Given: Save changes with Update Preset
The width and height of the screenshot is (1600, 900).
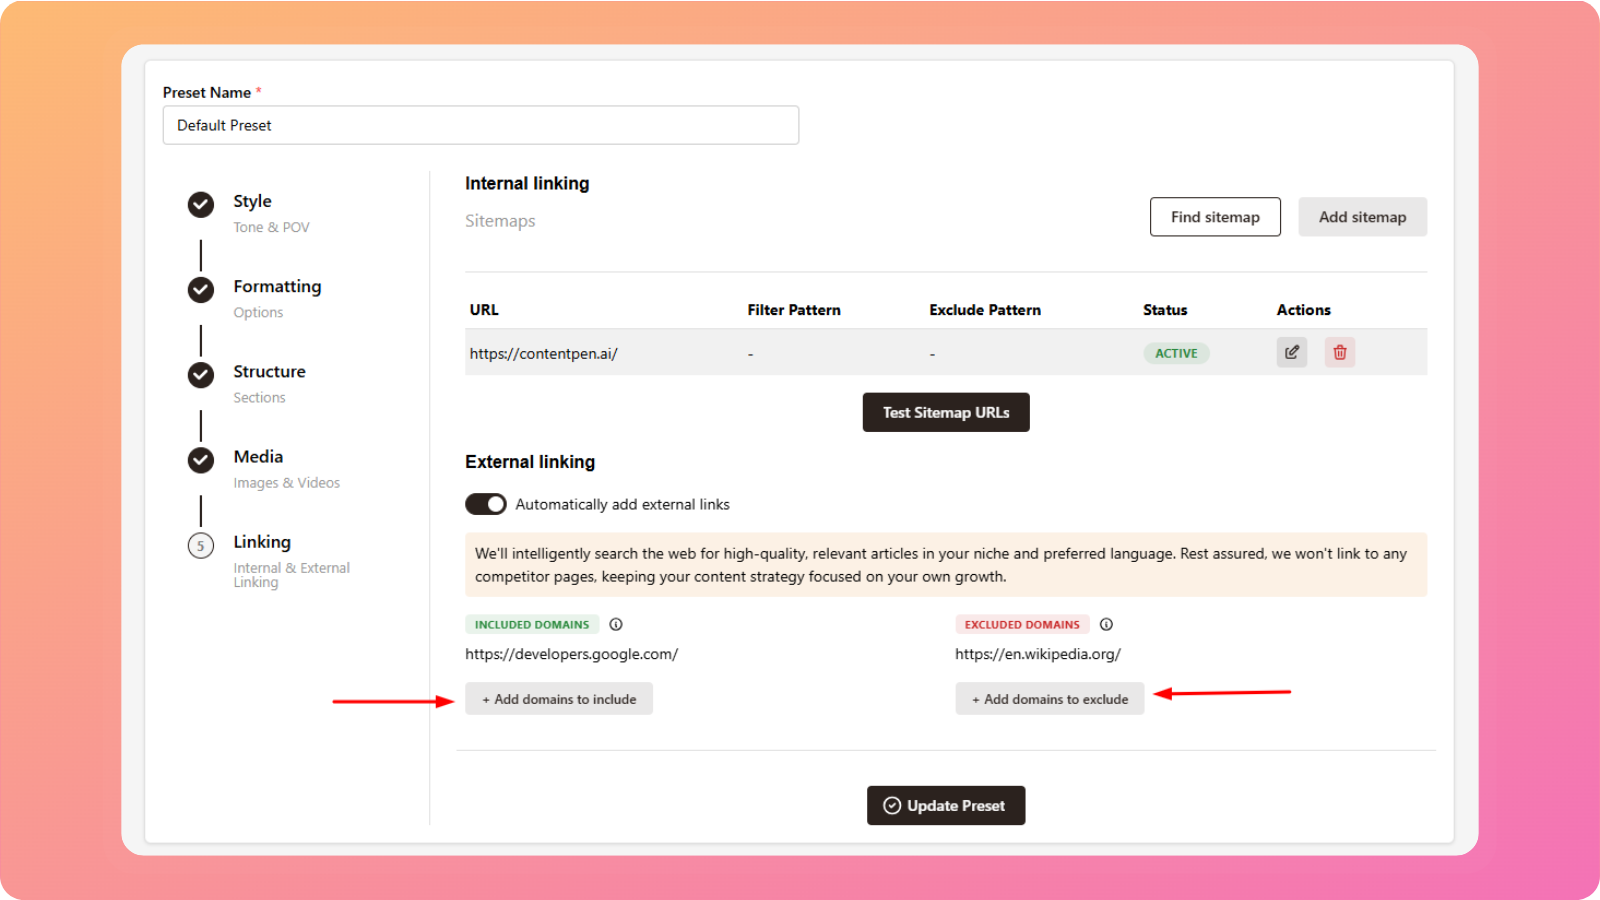Looking at the screenshot, I should click(x=945, y=806).
